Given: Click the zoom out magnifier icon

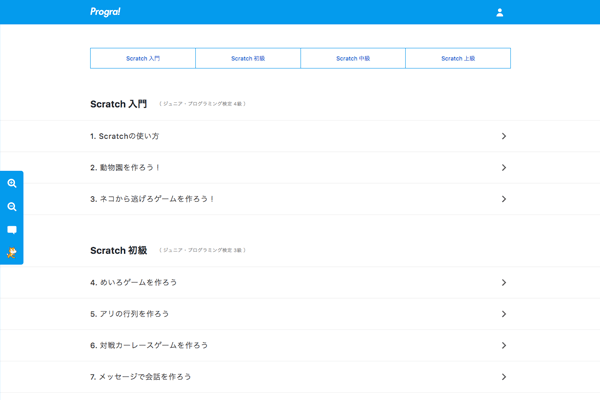Looking at the screenshot, I should (x=12, y=207).
